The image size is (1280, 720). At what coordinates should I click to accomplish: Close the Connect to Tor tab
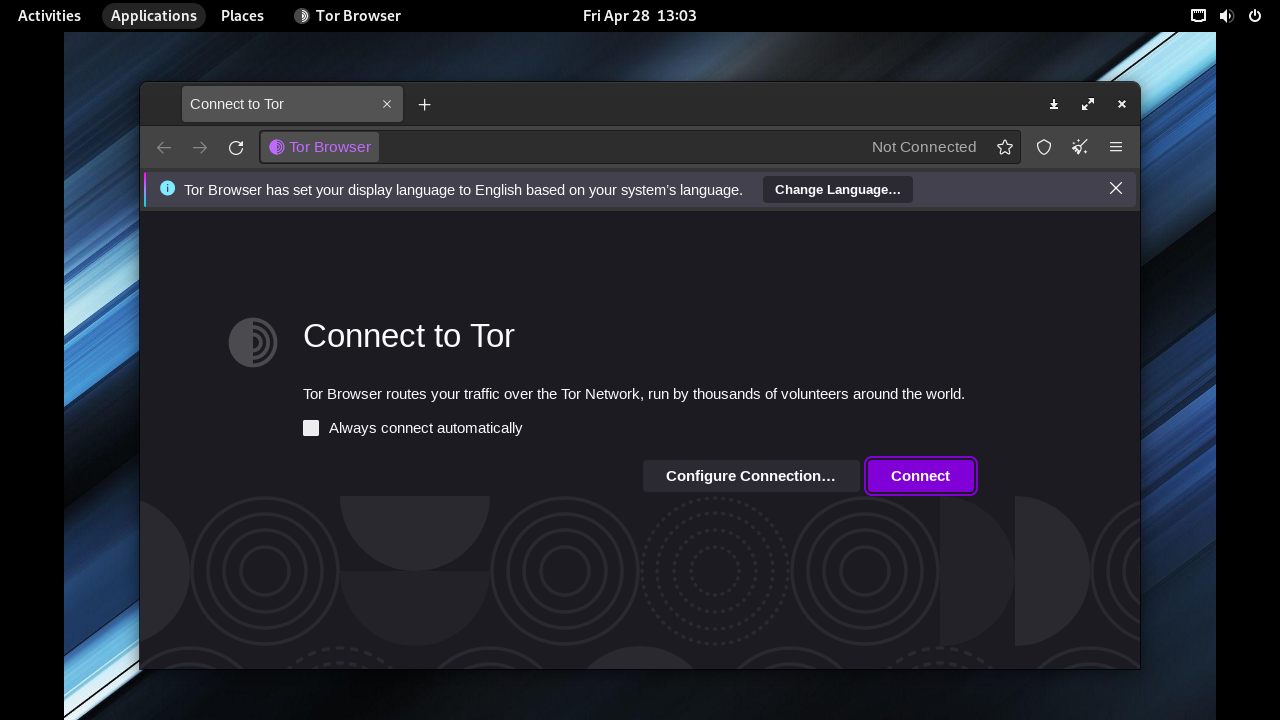tap(387, 105)
